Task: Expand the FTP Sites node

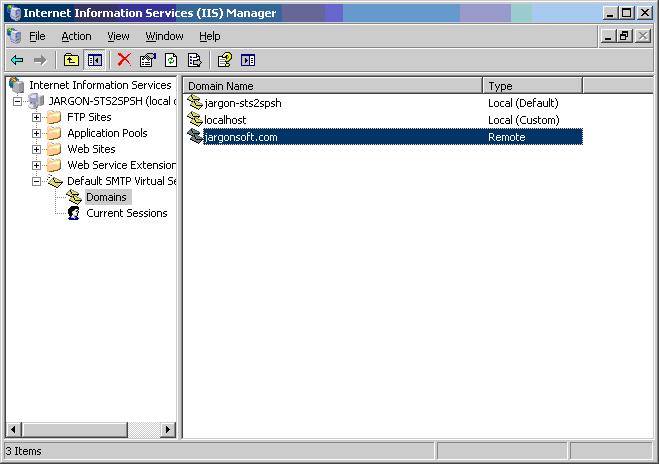Action: click(37, 117)
